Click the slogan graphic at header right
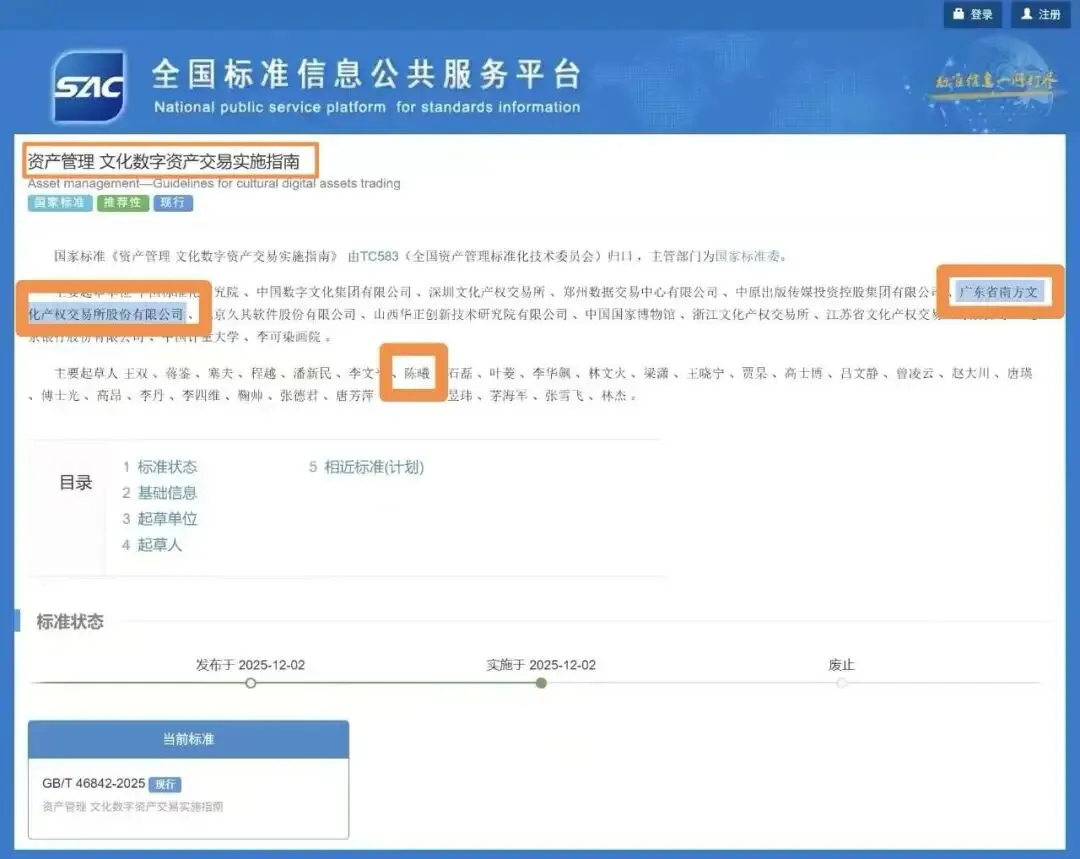 995,81
